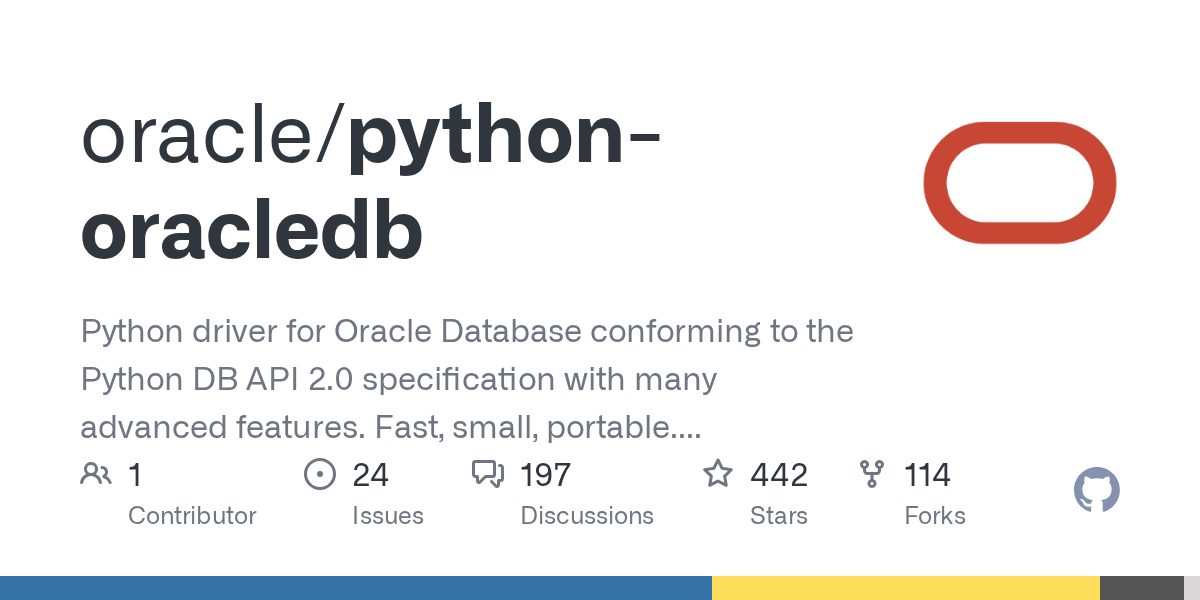Open the Discussions label
The height and width of the screenshot is (600, 1200).
[x=587, y=516]
